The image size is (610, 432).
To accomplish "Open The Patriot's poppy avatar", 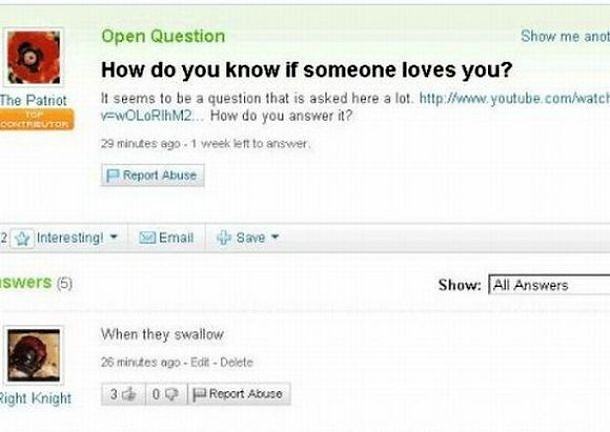I will coord(33,58).
